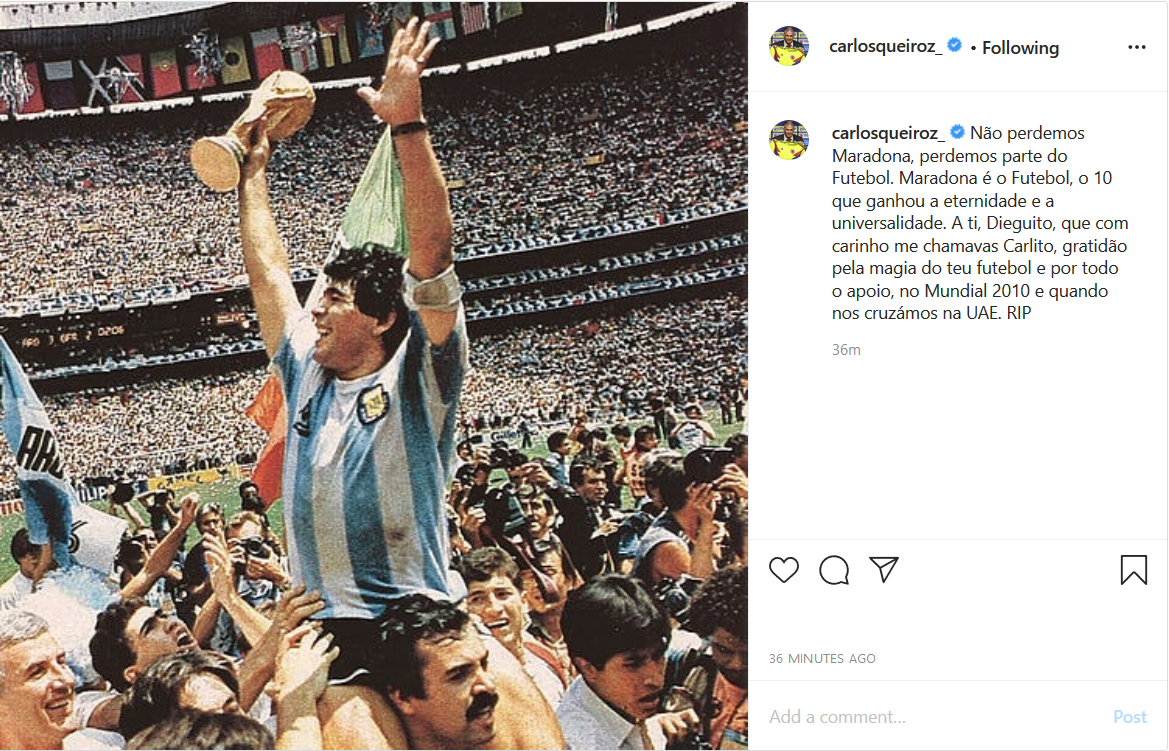Image resolution: width=1169 pixels, height=751 pixels.
Task: Open carlosqueiroz_ username in caption
Action: (887, 133)
